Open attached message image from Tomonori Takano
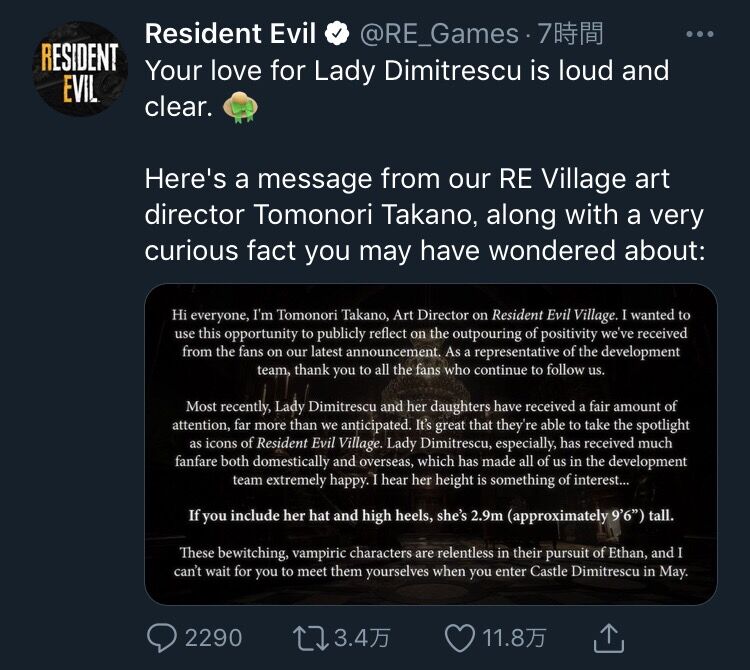This screenshot has height=670, width=750. click(x=430, y=444)
